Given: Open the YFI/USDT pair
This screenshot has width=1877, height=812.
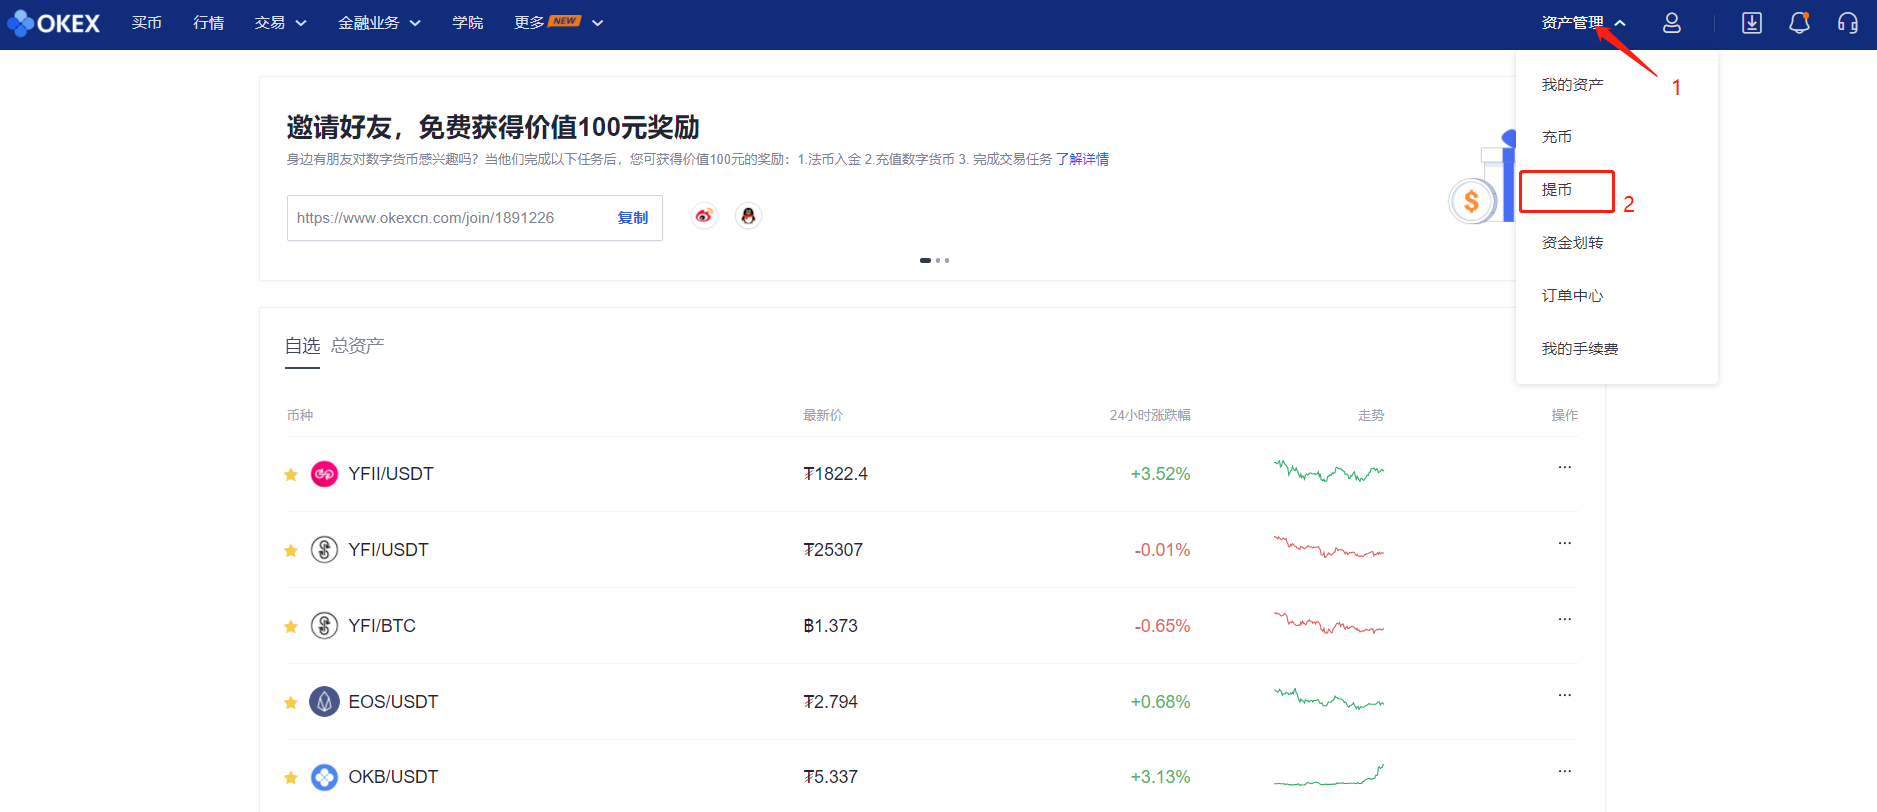Looking at the screenshot, I should pyautogui.click(x=388, y=550).
